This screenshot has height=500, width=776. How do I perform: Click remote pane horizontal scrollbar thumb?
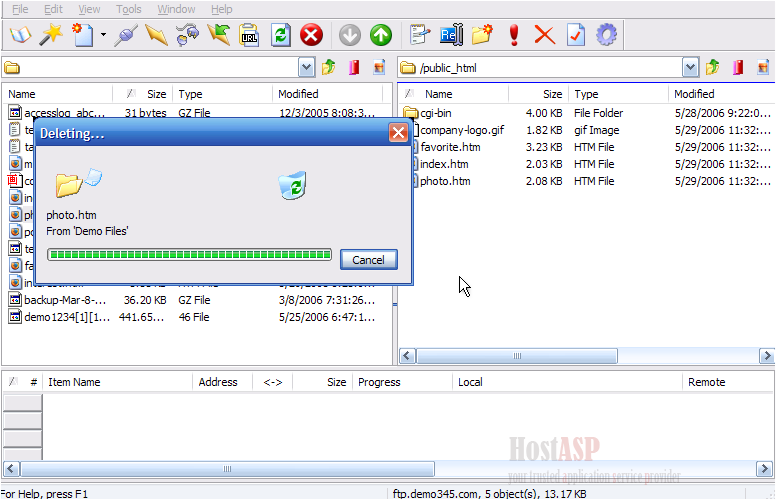pos(517,356)
